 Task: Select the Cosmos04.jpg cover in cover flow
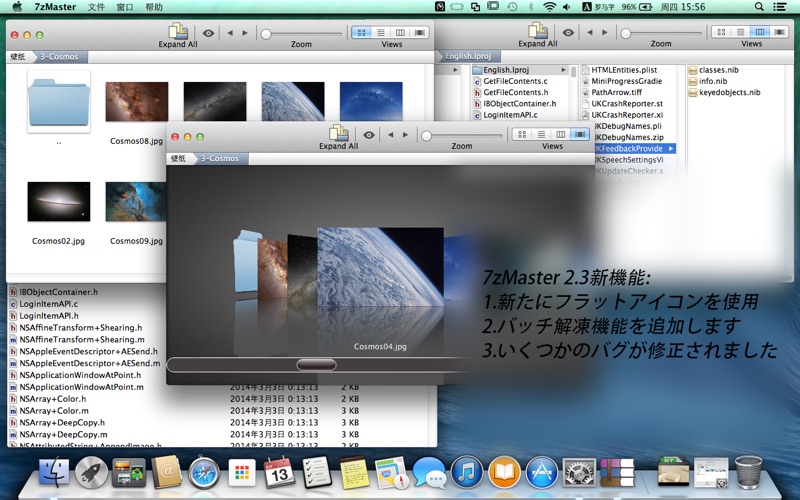(380, 267)
